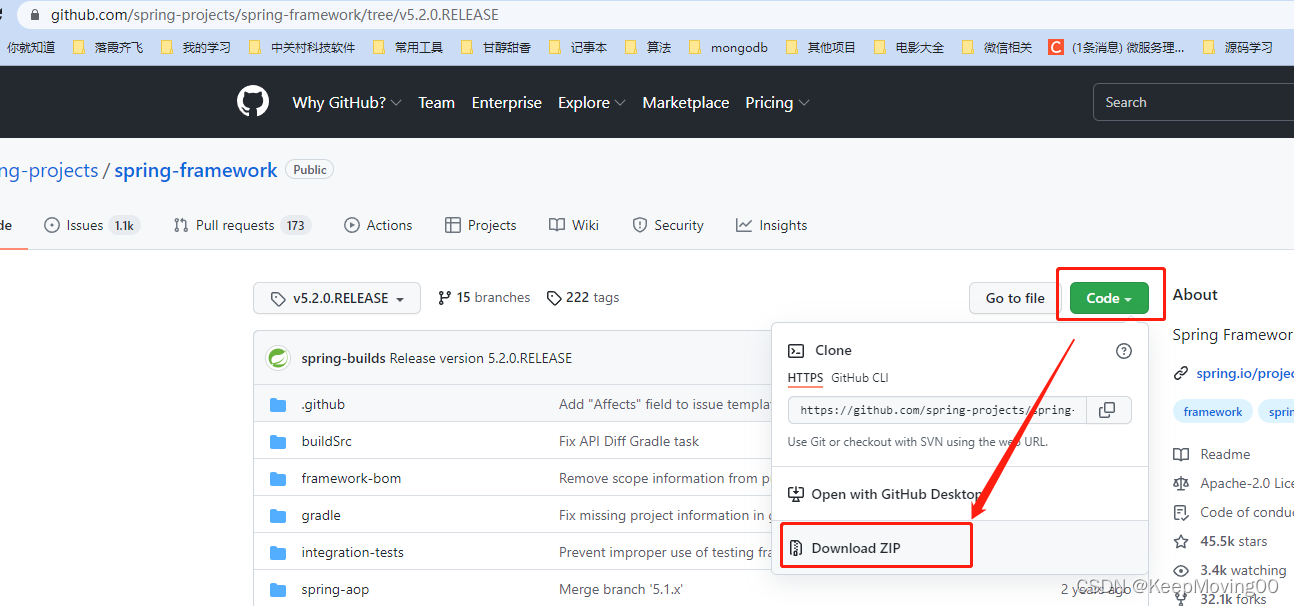1294x606 pixels.
Task: Click the framework topic tag
Action: [x=1213, y=411]
